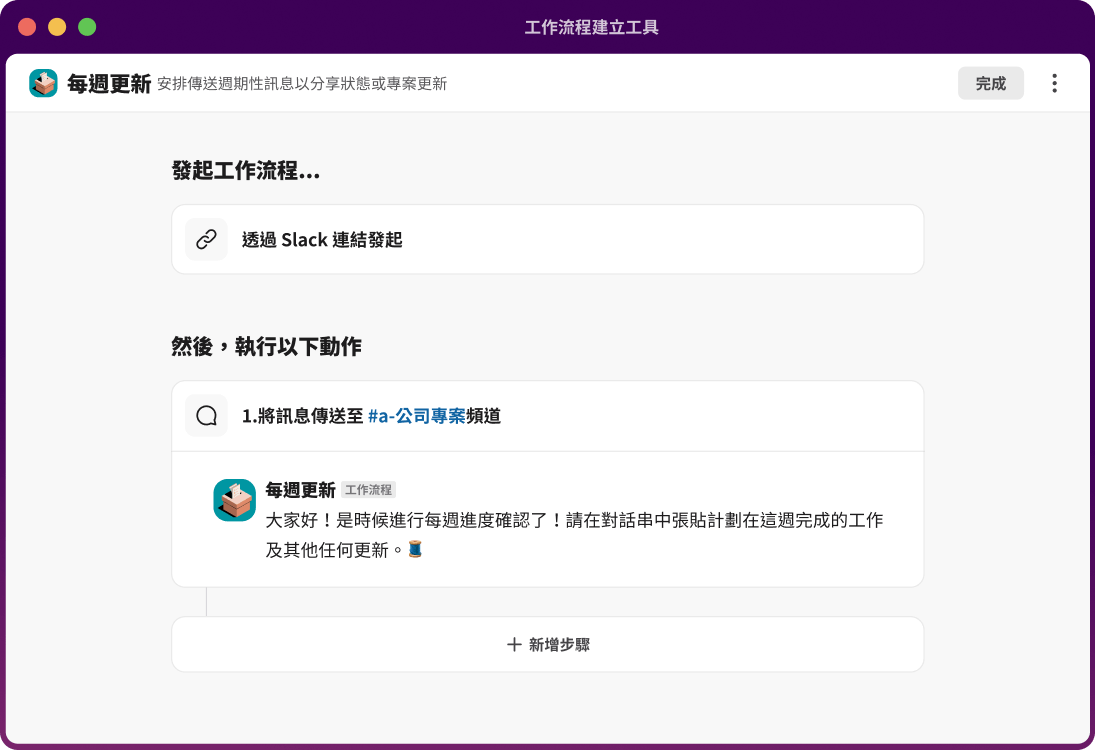1095x750 pixels.
Task: Click the 然後，執行以下動作 heading
Action: coord(266,346)
